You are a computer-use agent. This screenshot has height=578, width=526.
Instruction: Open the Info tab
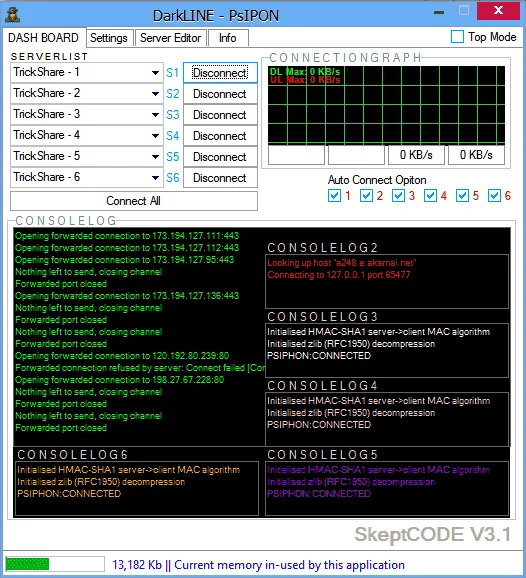point(227,38)
